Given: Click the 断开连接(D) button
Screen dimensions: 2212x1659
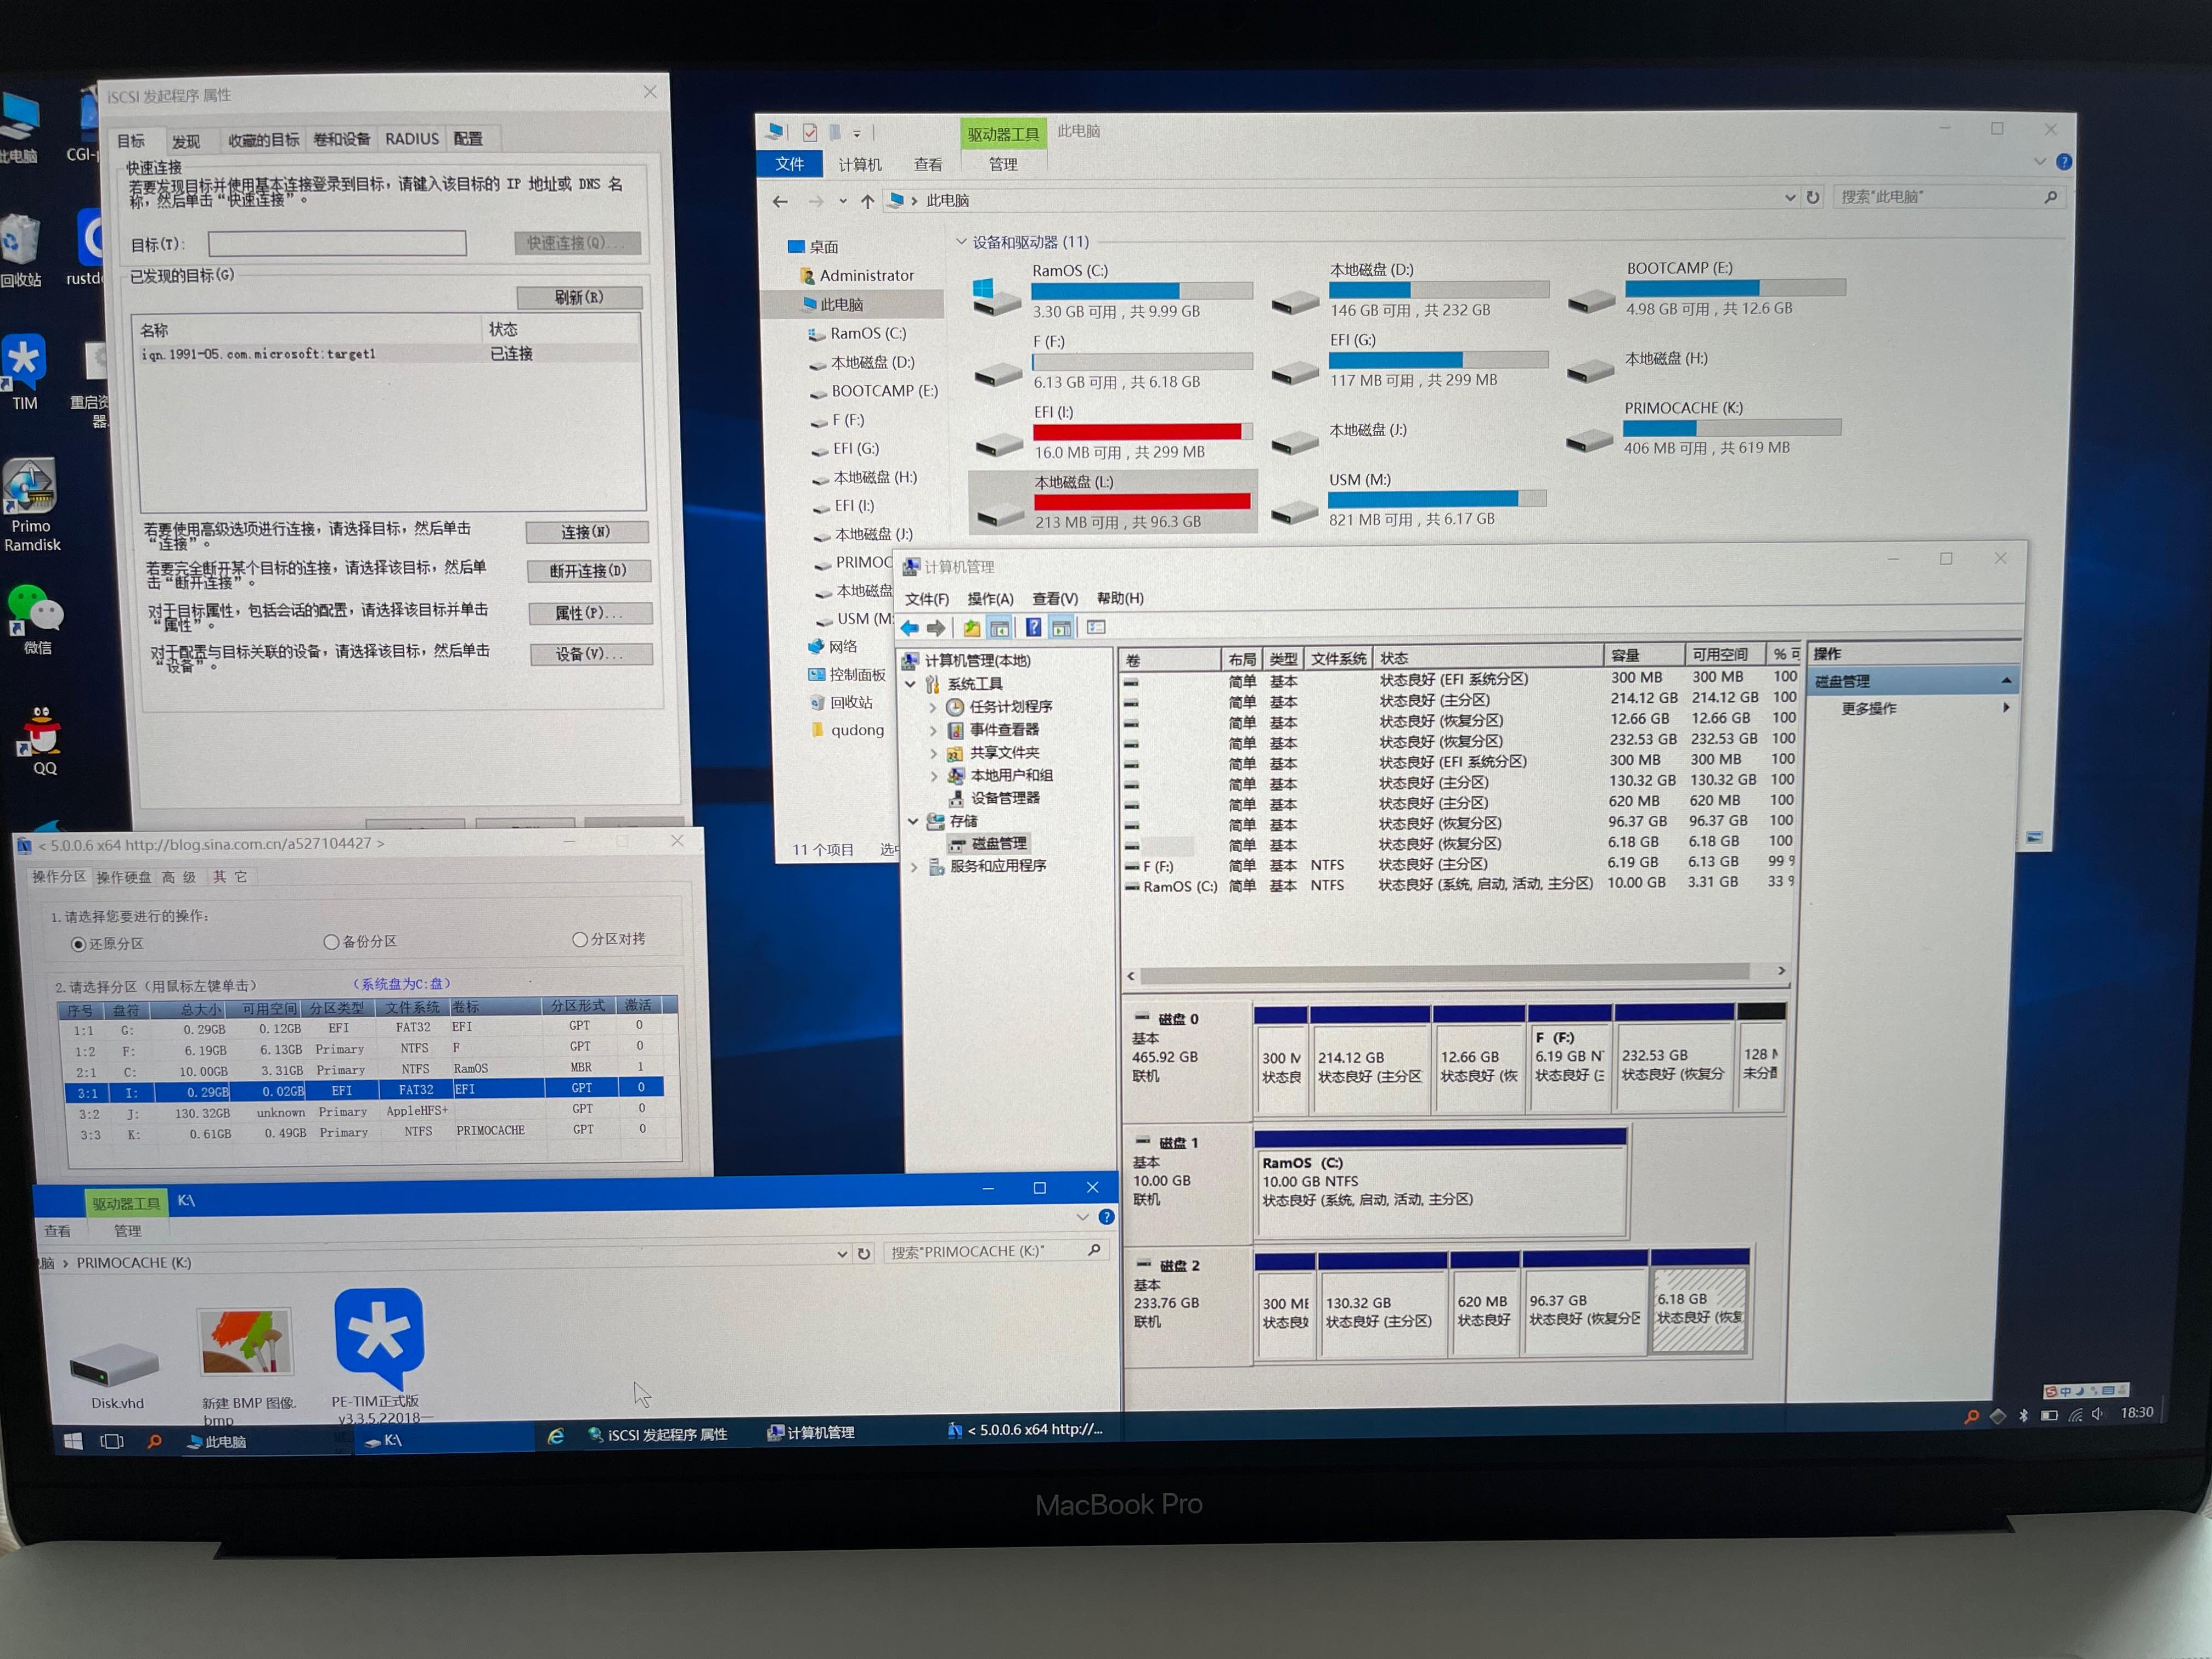Looking at the screenshot, I should click(x=589, y=571).
